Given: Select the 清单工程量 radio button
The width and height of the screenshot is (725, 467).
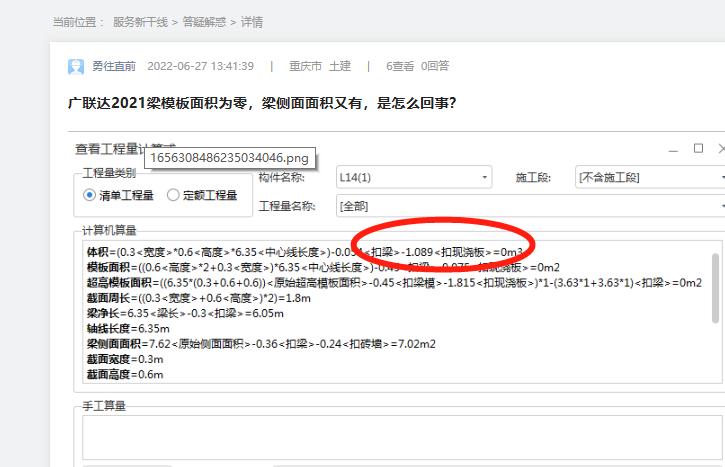Looking at the screenshot, I should tap(89, 195).
